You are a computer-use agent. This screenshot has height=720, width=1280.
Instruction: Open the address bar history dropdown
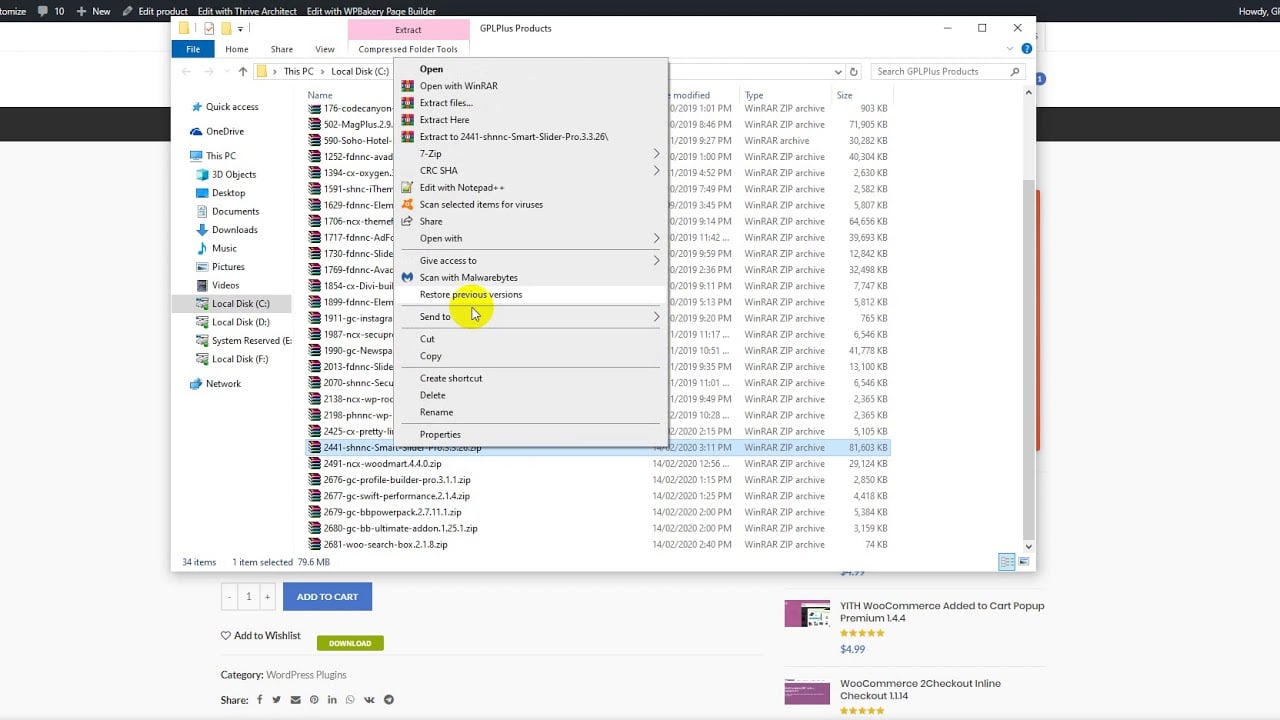(x=838, y=72)
